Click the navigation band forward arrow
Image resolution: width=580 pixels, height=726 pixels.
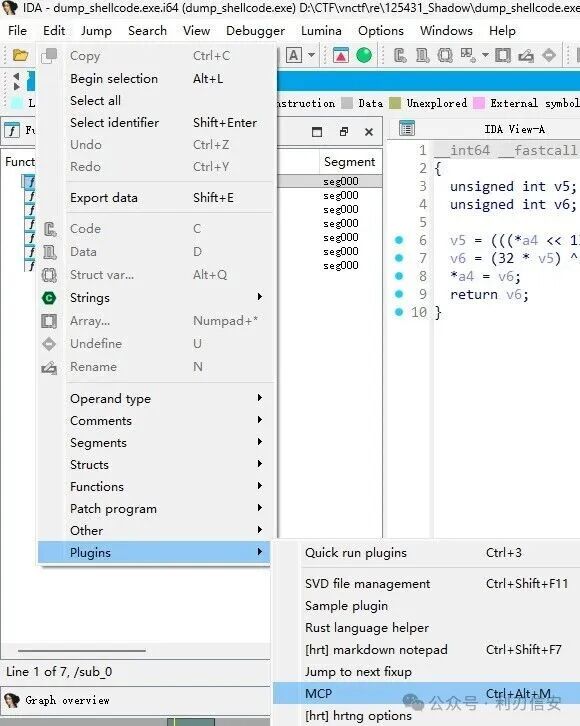point(17,86)
